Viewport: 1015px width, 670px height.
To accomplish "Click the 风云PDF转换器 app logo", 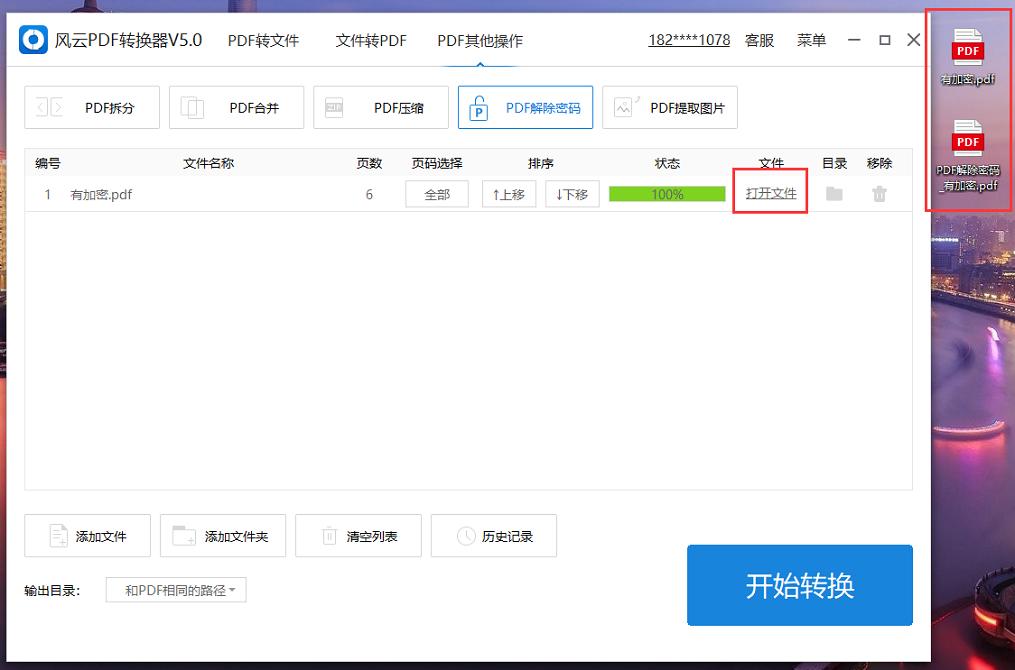I will (30, 39).
